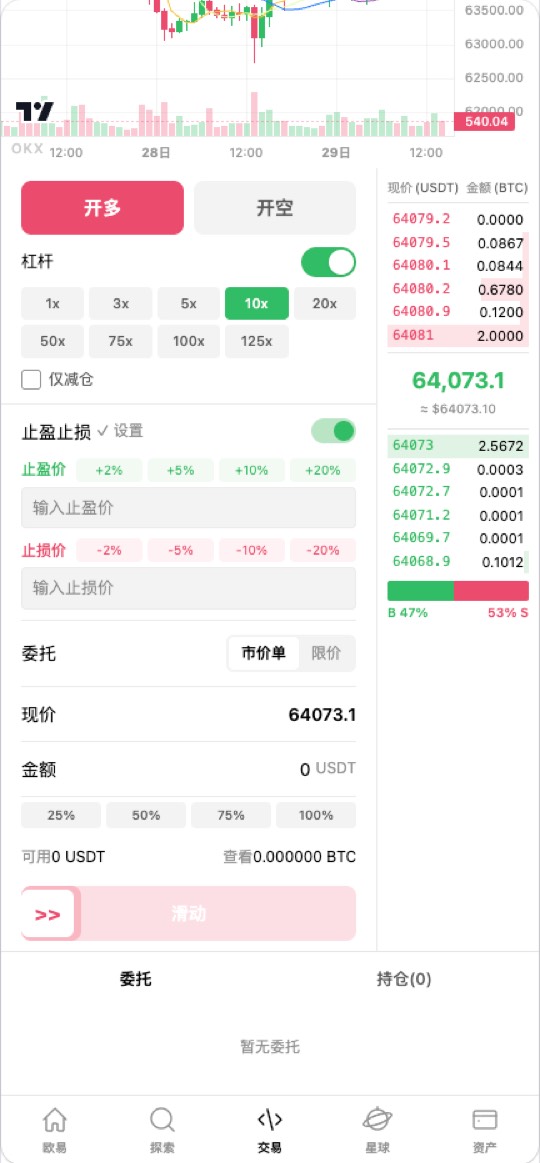Set leverage to 20x
Image resolution: width=540 pixels, height=1163 pixels.
pos(325,303)
